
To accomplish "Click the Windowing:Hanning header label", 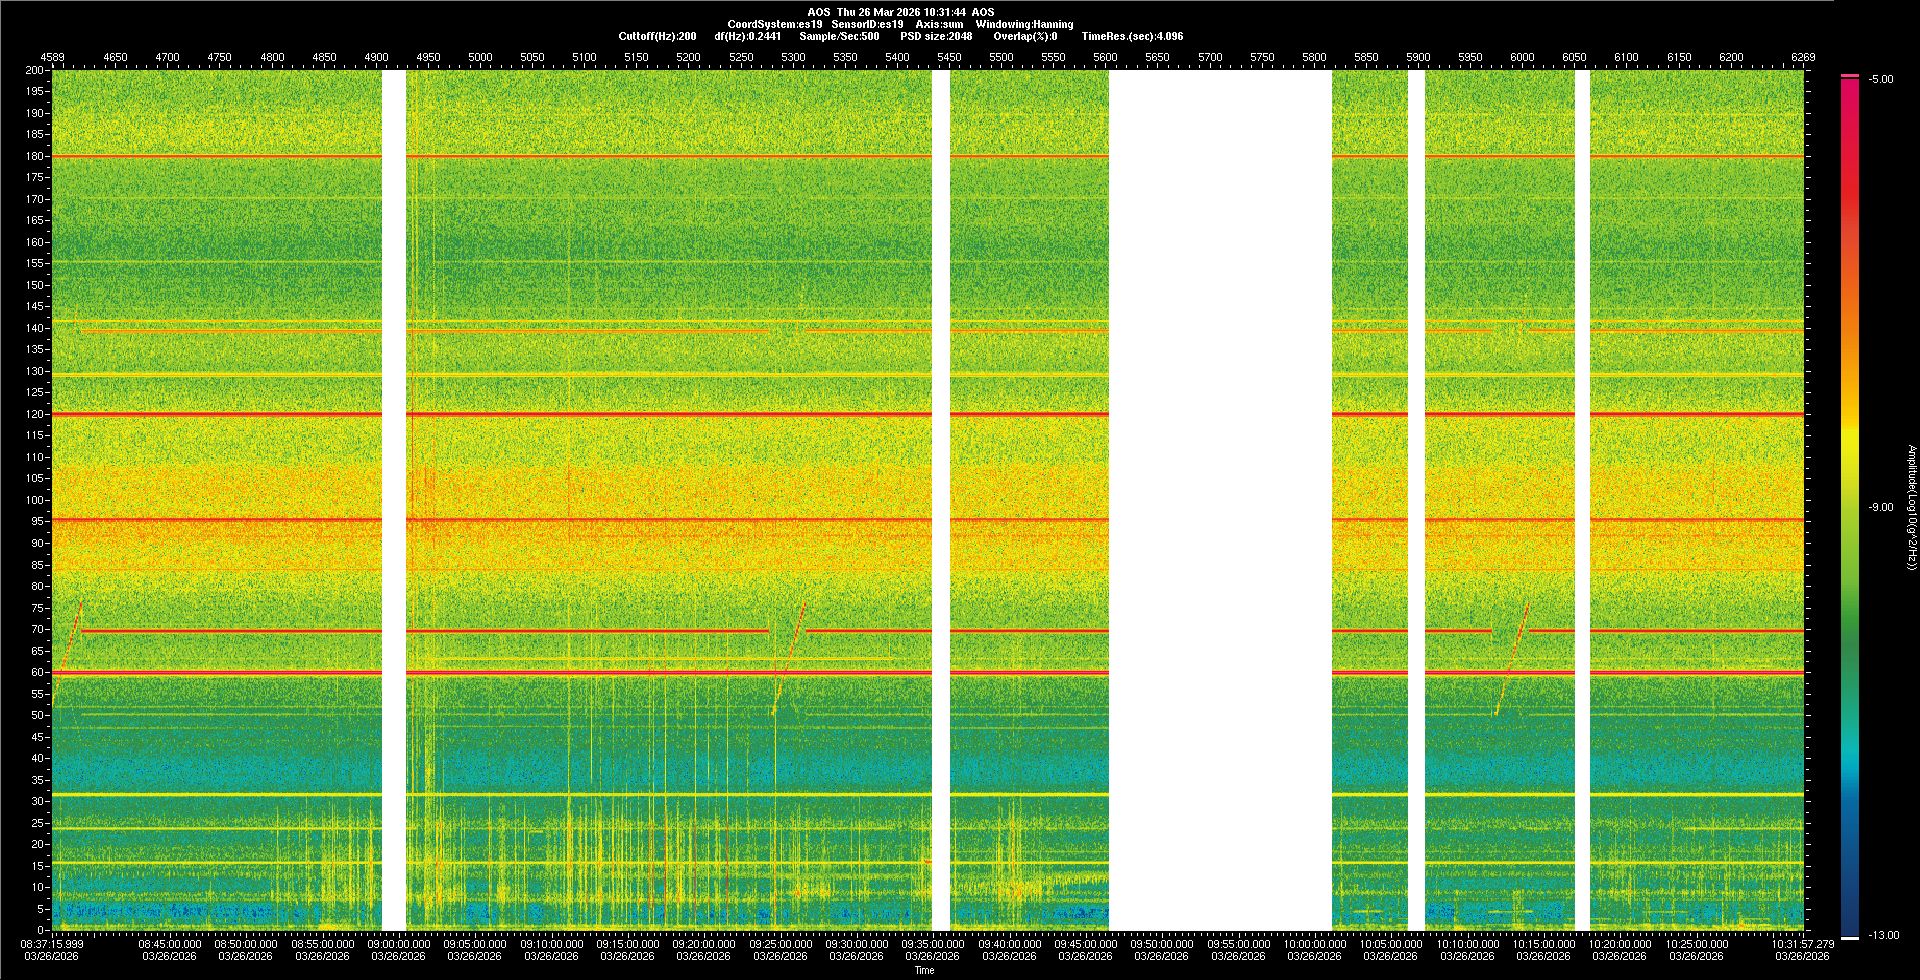I will click(1024, 24).
